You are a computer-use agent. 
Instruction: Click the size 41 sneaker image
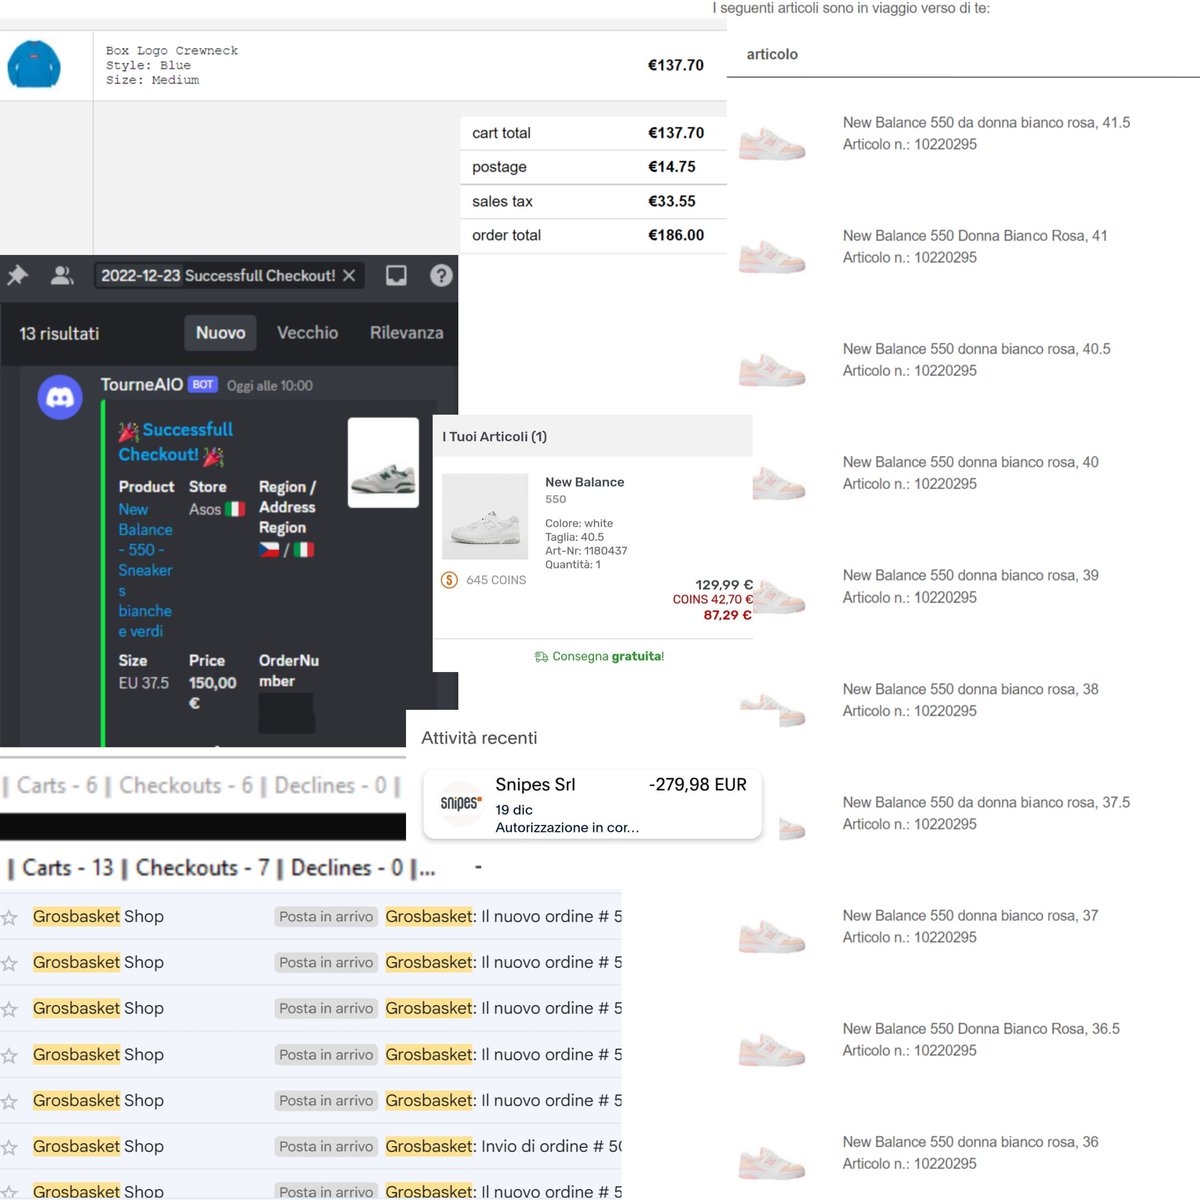point(772,257)
